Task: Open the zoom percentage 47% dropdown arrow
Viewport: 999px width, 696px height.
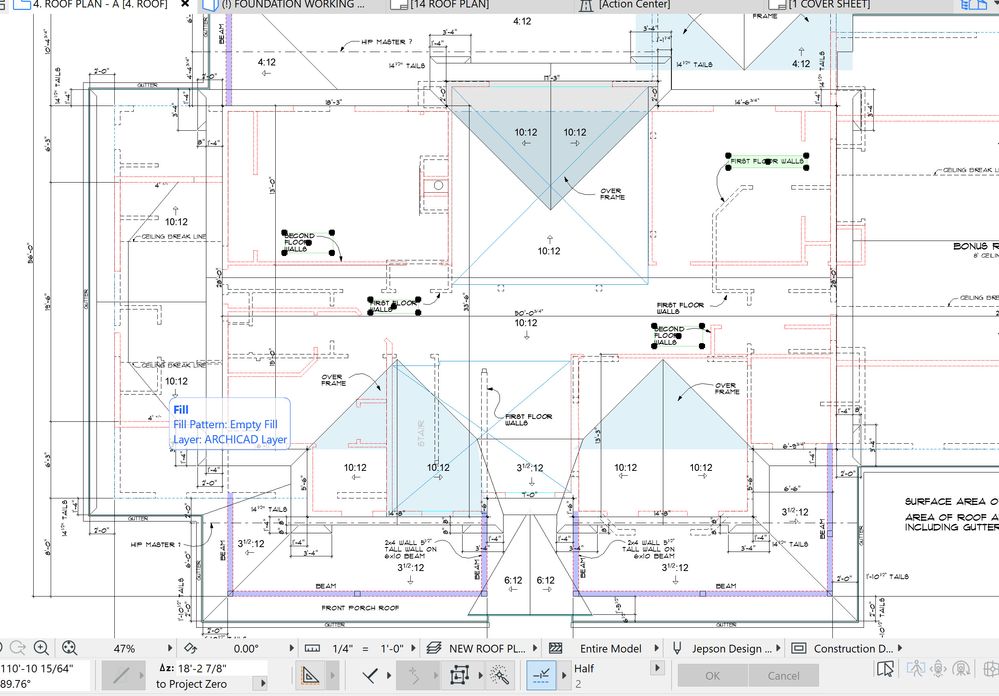Action: tap(169, 648)
